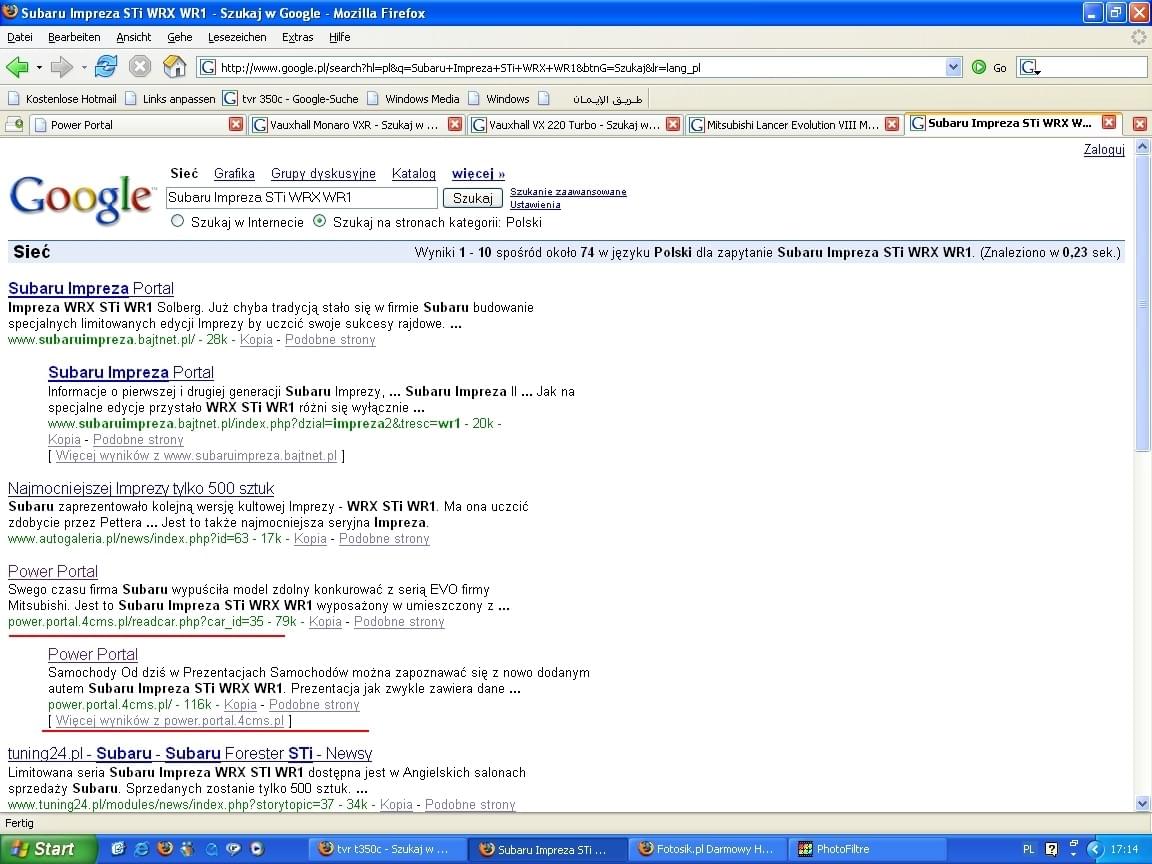Screen dimensions: 1152x864
Task: Open the first Subaru Impreza Portal result
Action: [x=91, y=289]
